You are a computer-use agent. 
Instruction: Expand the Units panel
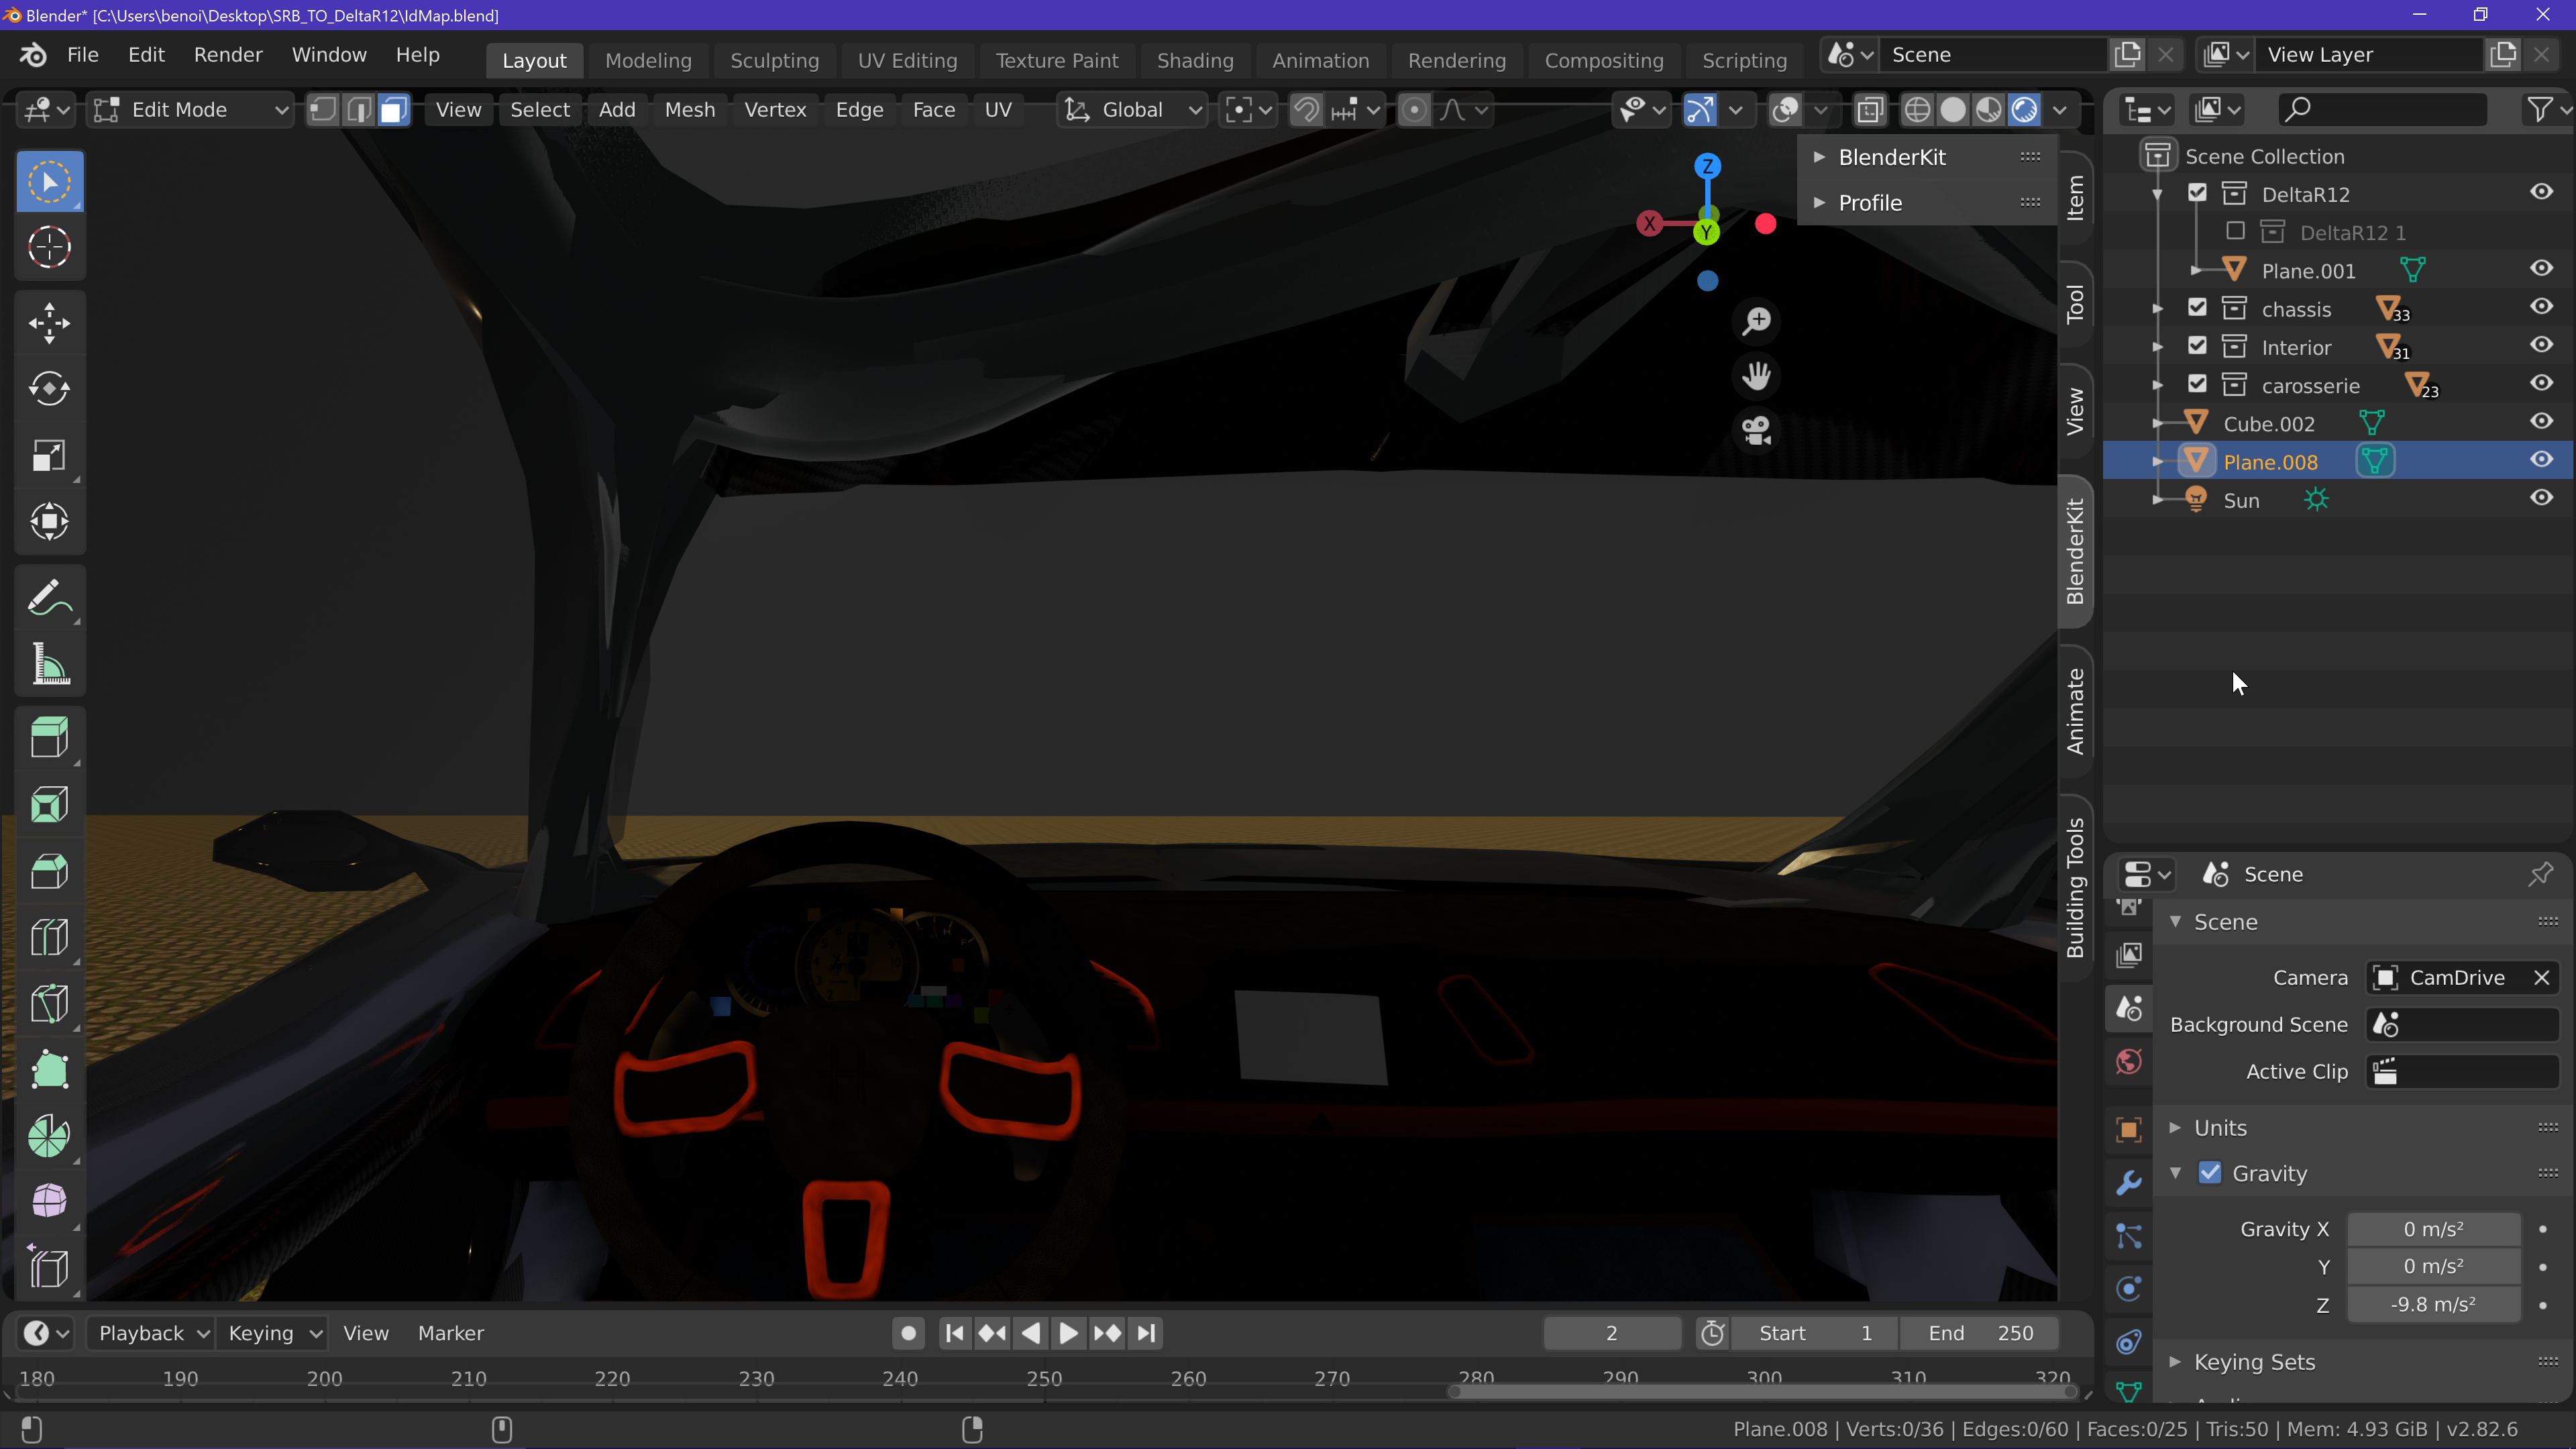(2220, 1127)
